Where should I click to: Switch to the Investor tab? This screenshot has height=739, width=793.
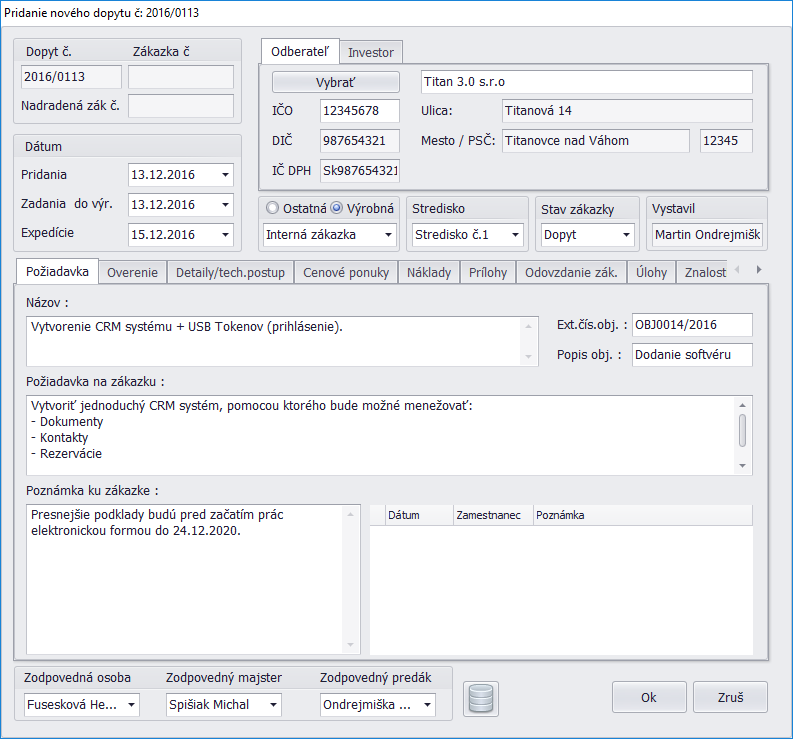pos(371,52)
